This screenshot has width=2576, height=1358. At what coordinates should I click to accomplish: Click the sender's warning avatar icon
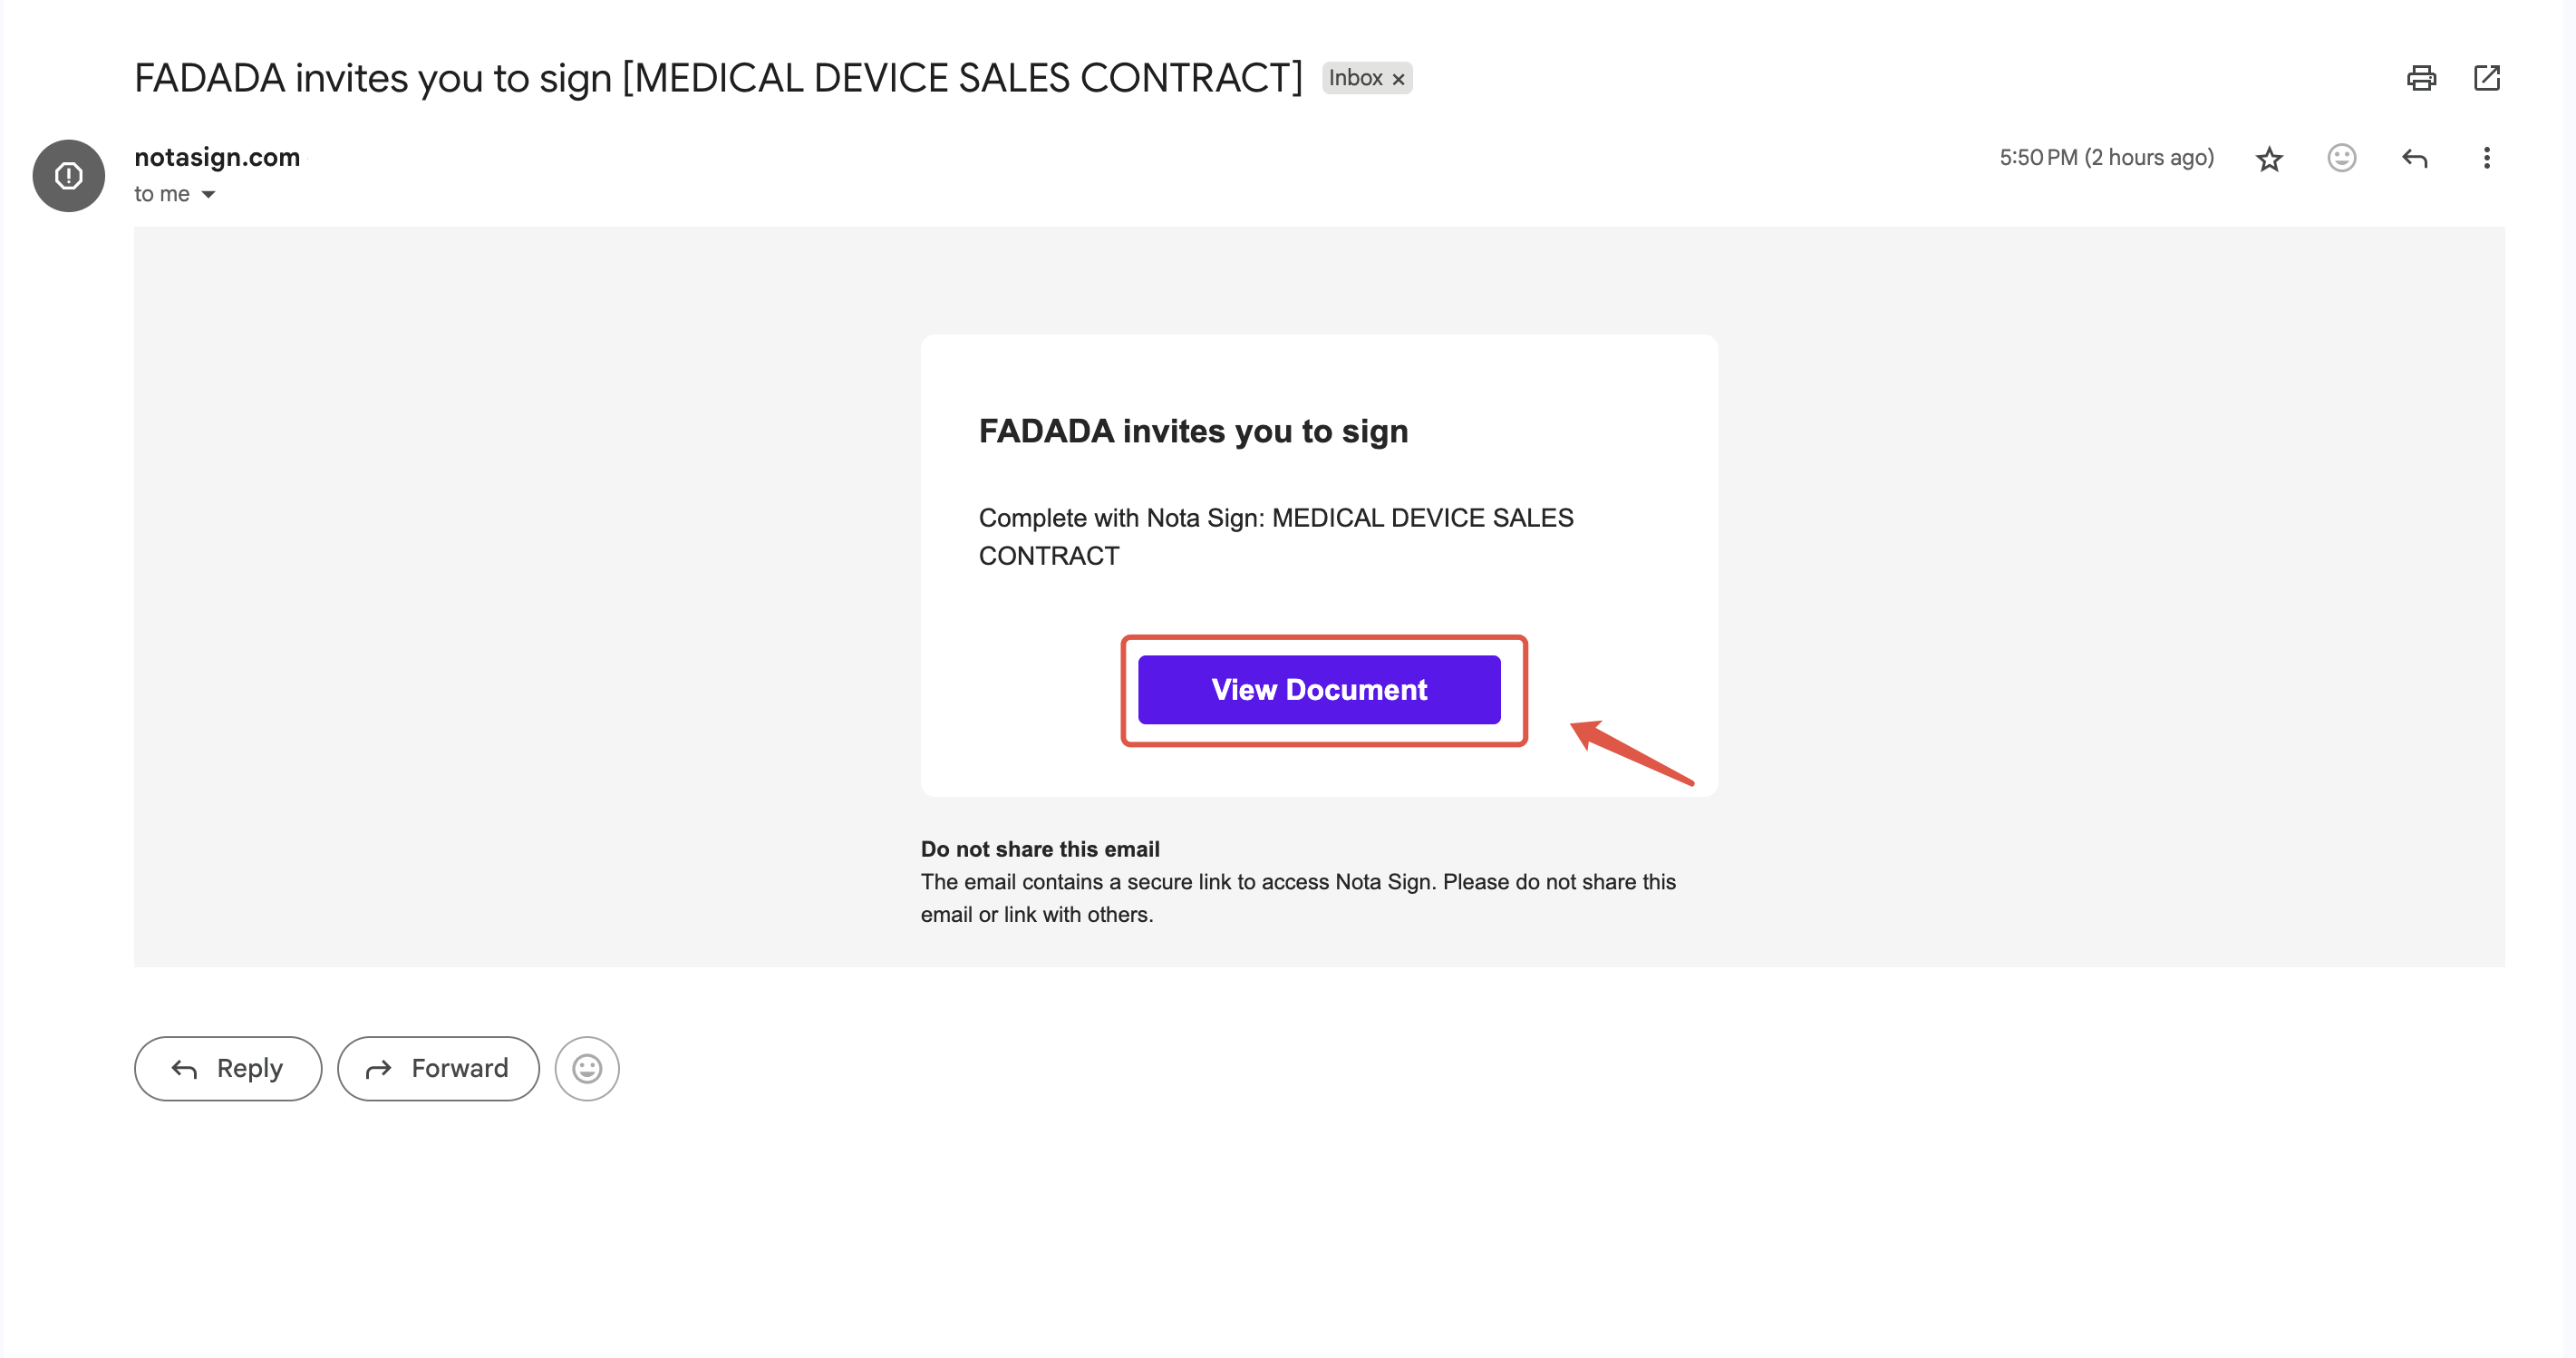pos(68,176)
